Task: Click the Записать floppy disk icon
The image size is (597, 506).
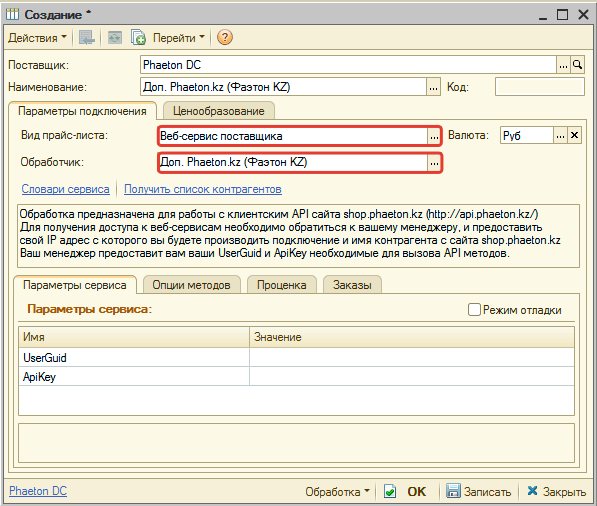Action: 453,491
